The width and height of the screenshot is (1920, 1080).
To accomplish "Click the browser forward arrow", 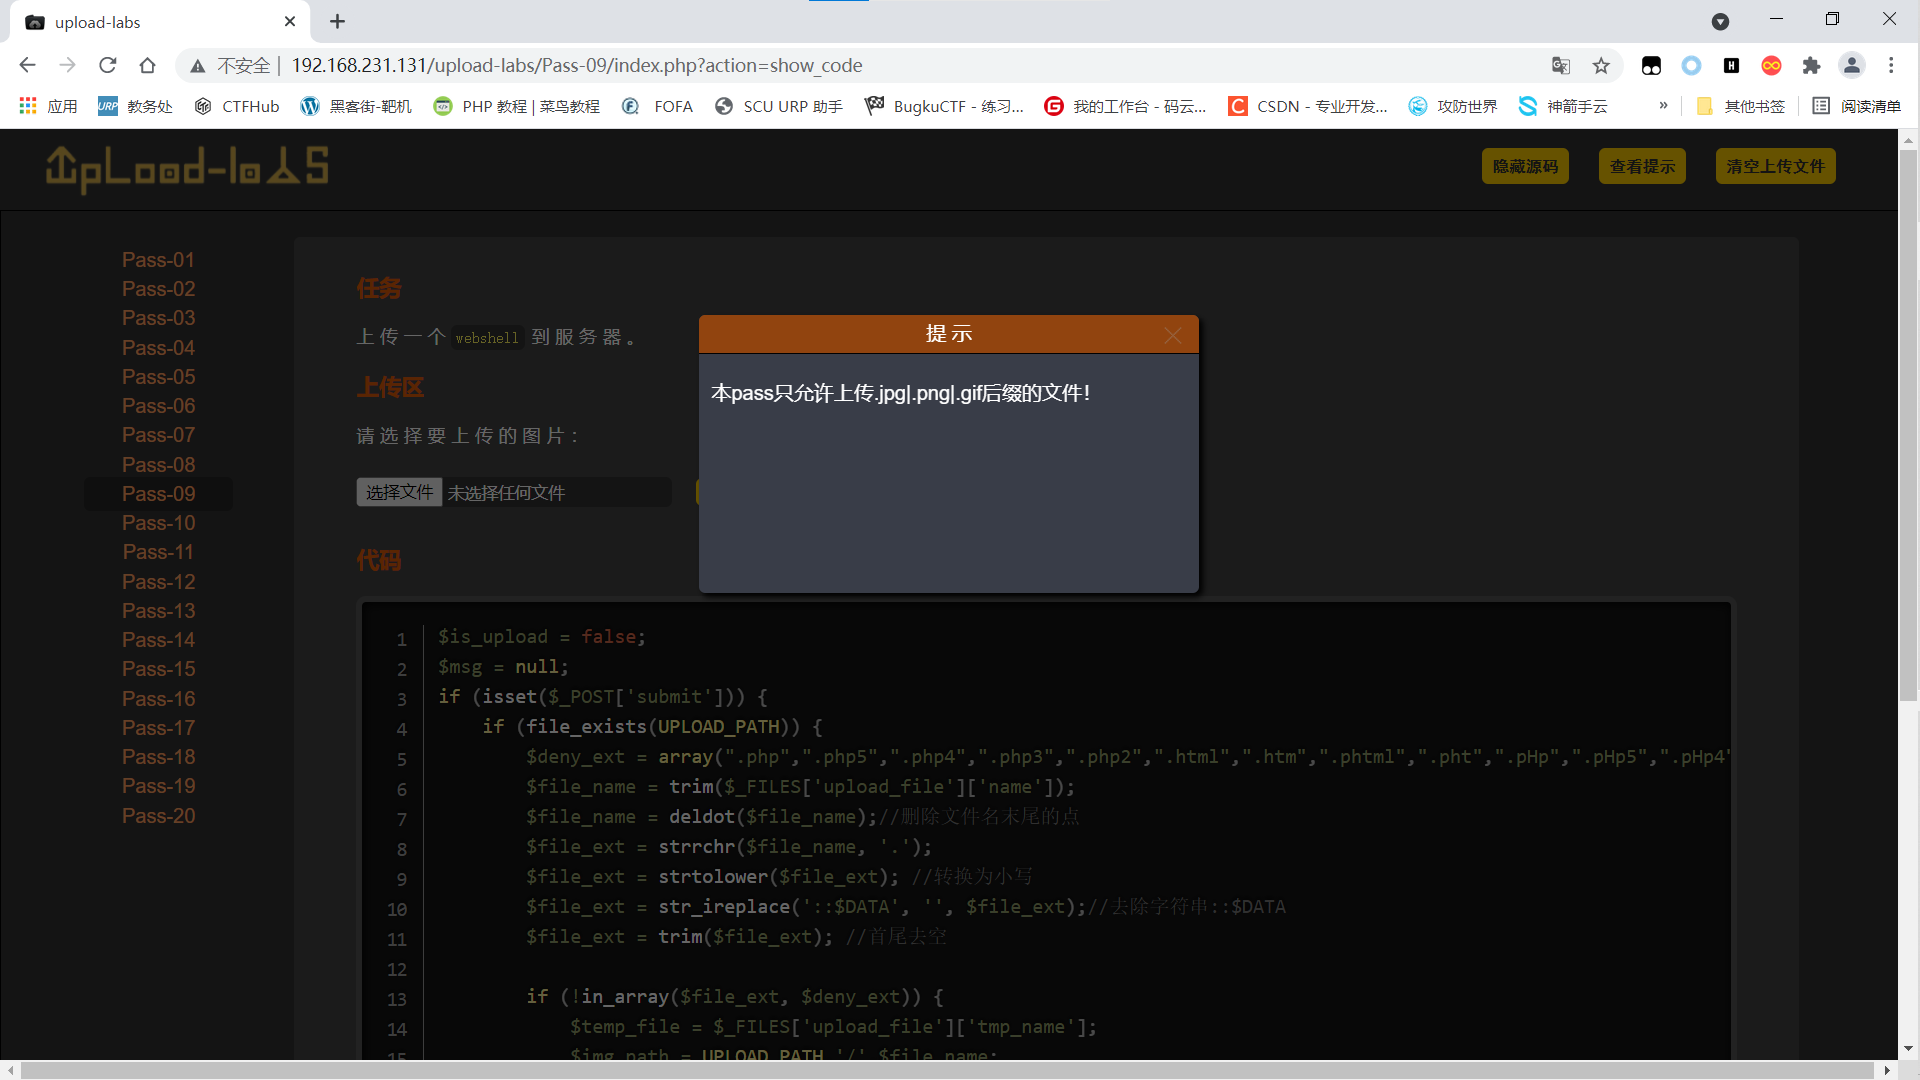I will point(67,65).
